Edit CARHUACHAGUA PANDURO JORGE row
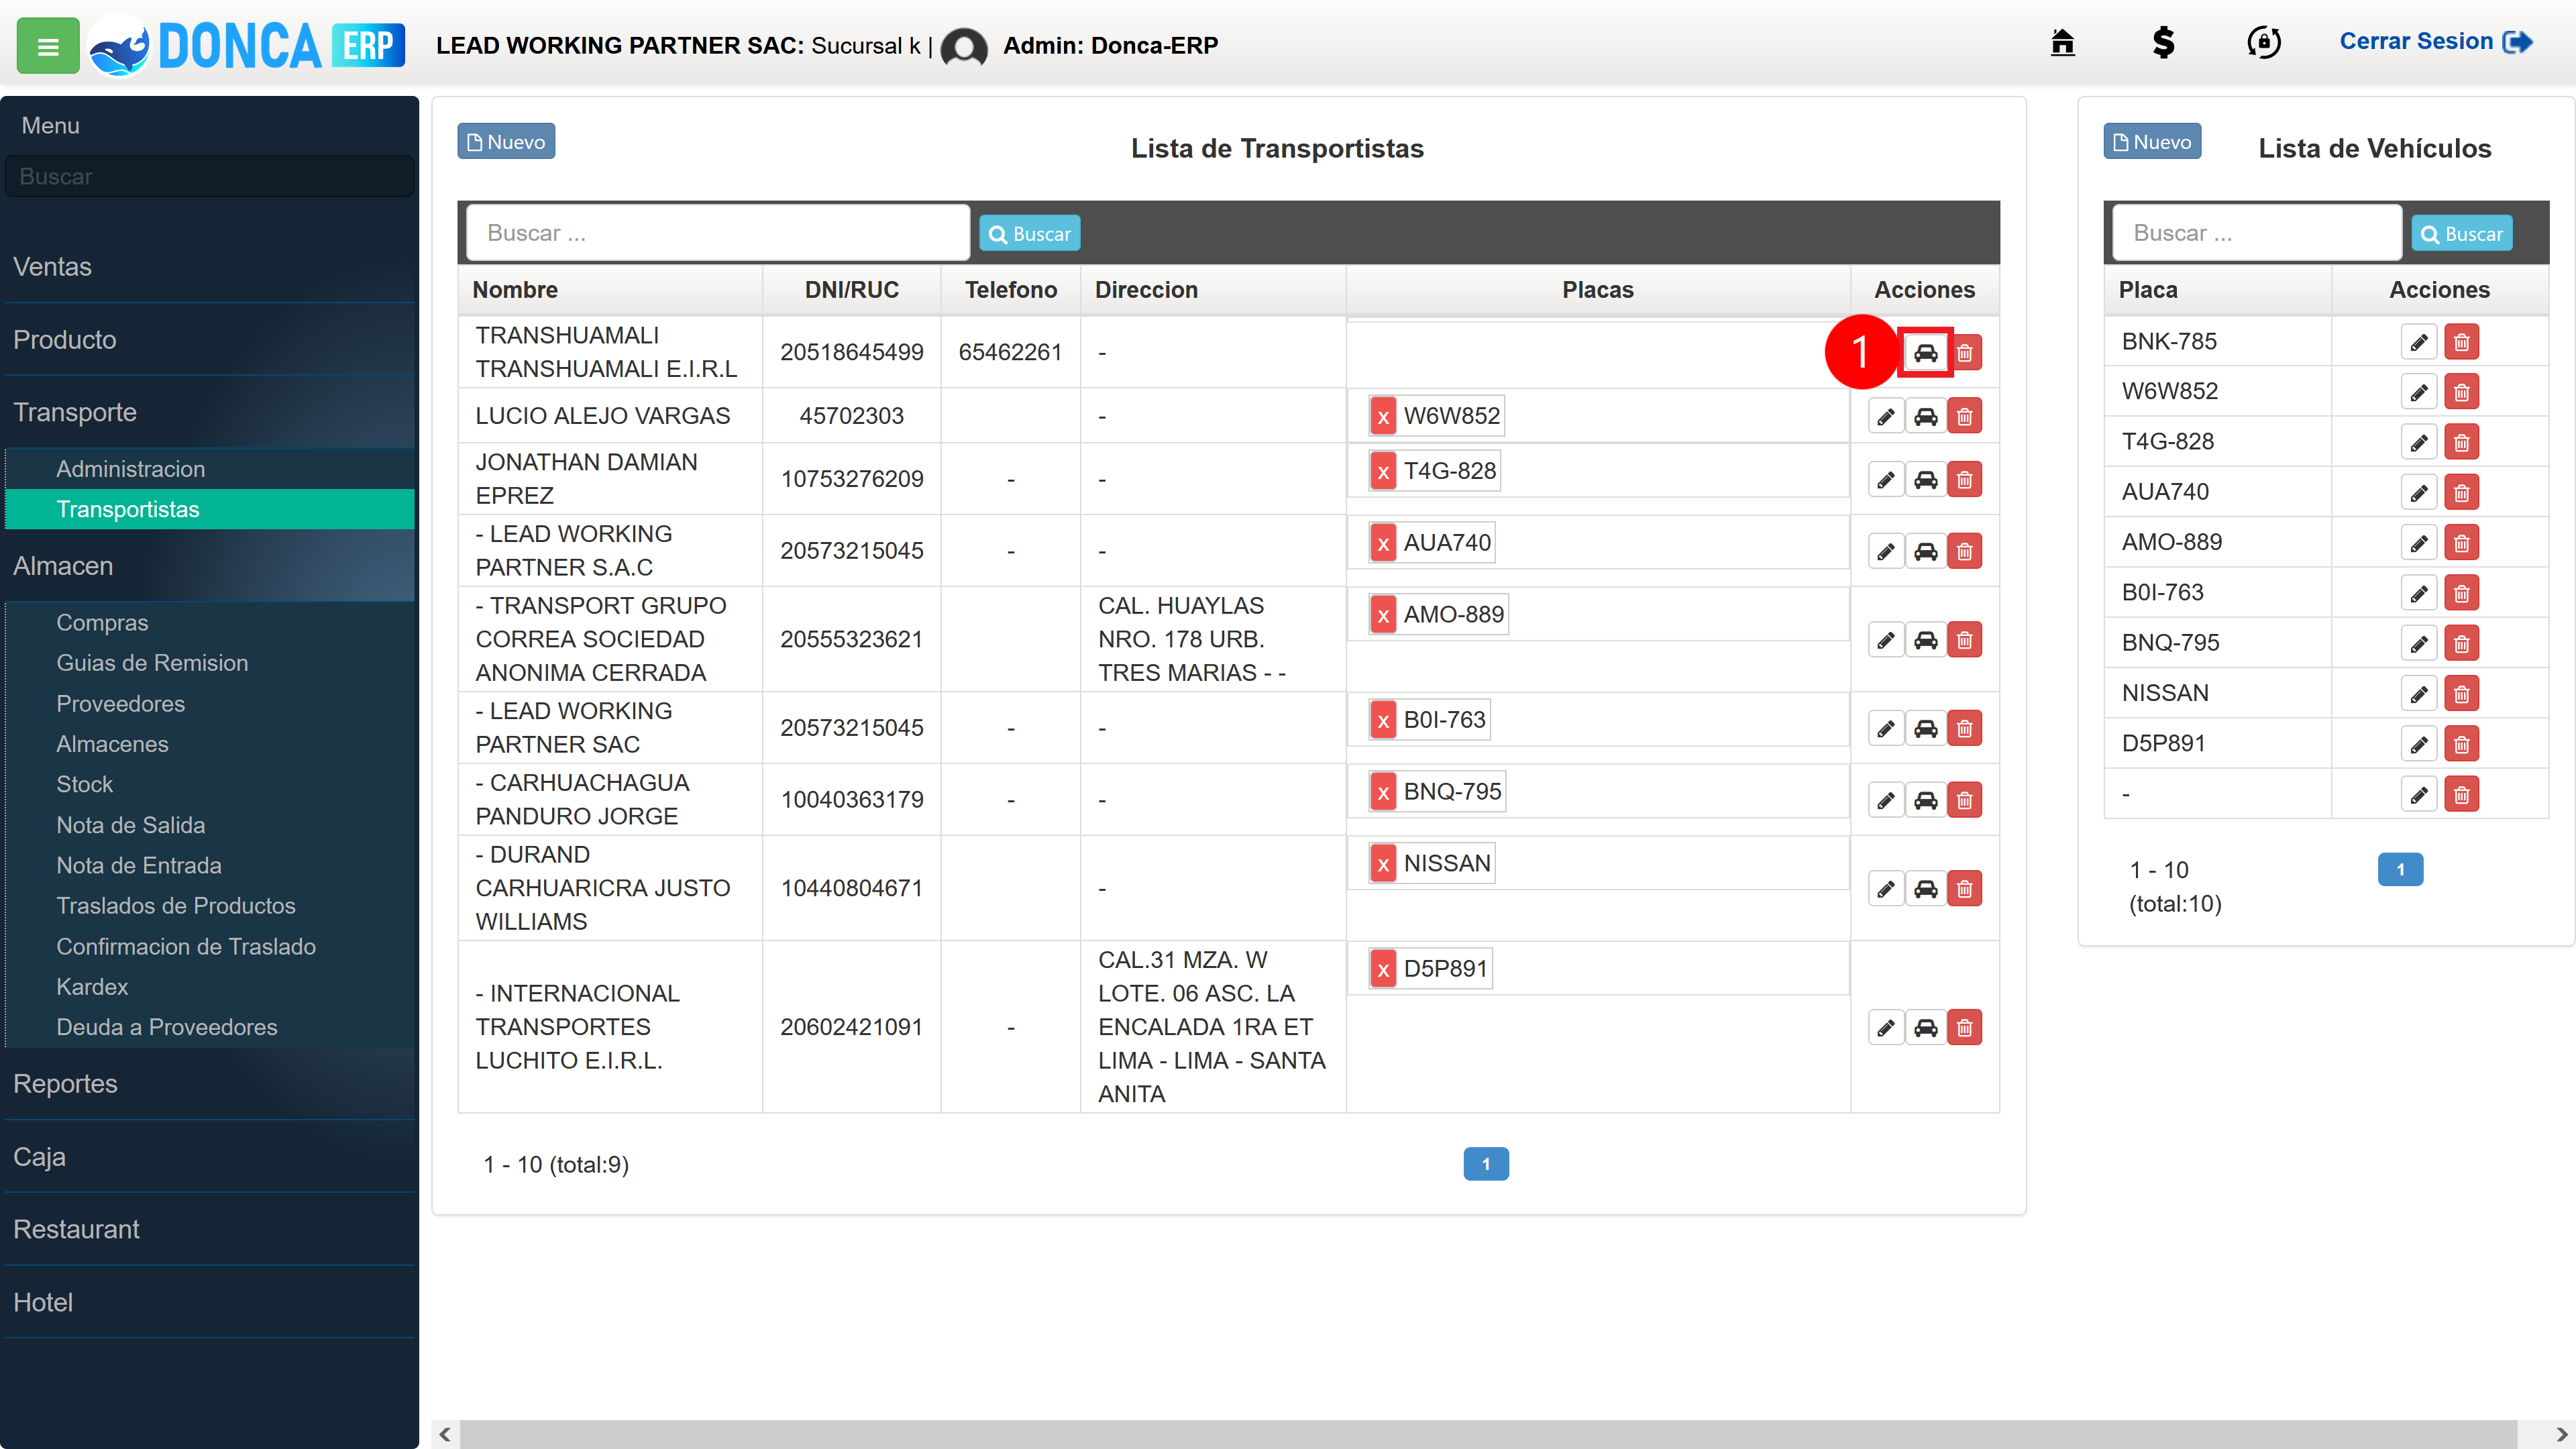The width and height of the screenshot is (2576, 1449). tap(1885, 800)
